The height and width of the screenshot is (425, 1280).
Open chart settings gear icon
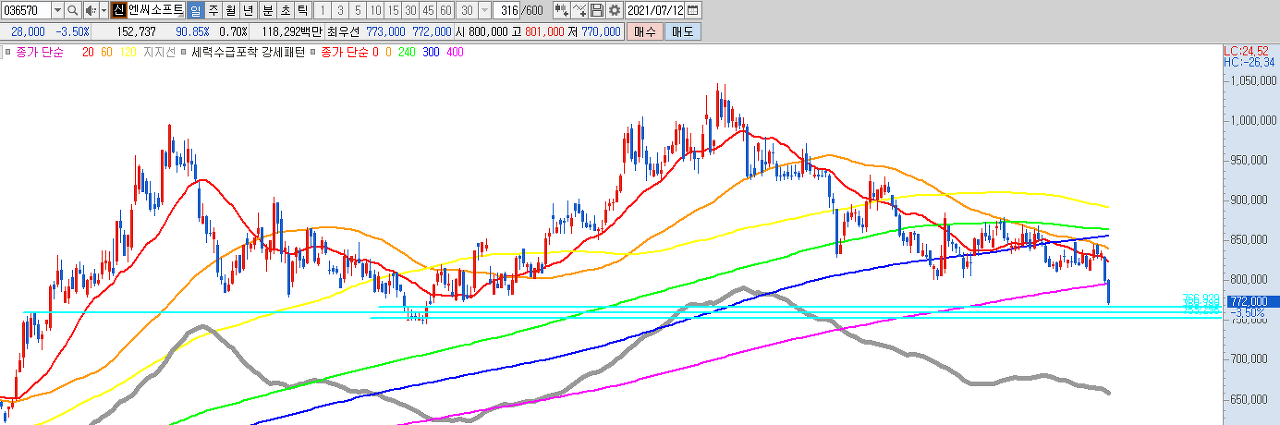615,10
